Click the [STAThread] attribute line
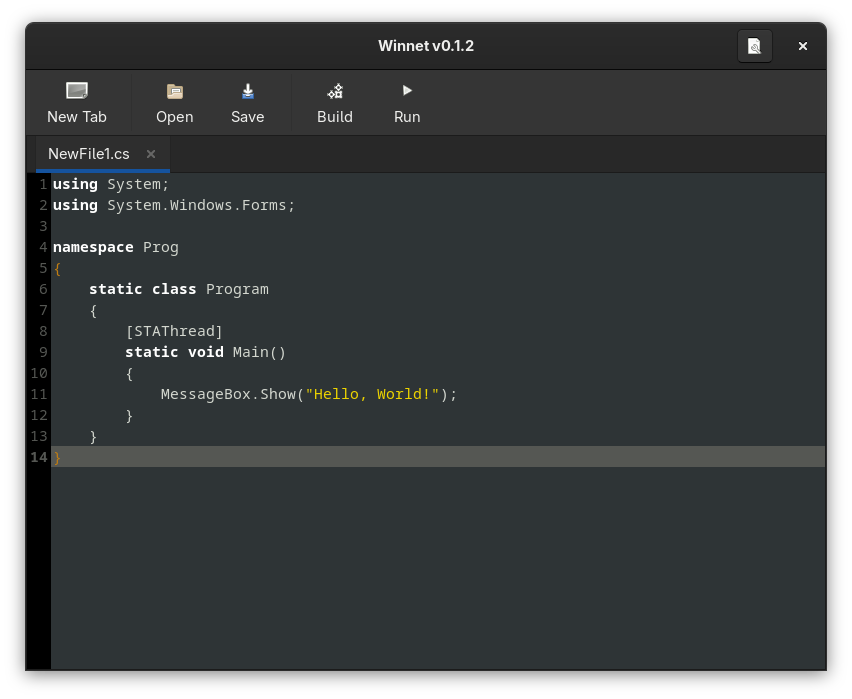This screenshot has height=699, width=852. [x=174, y=331]
